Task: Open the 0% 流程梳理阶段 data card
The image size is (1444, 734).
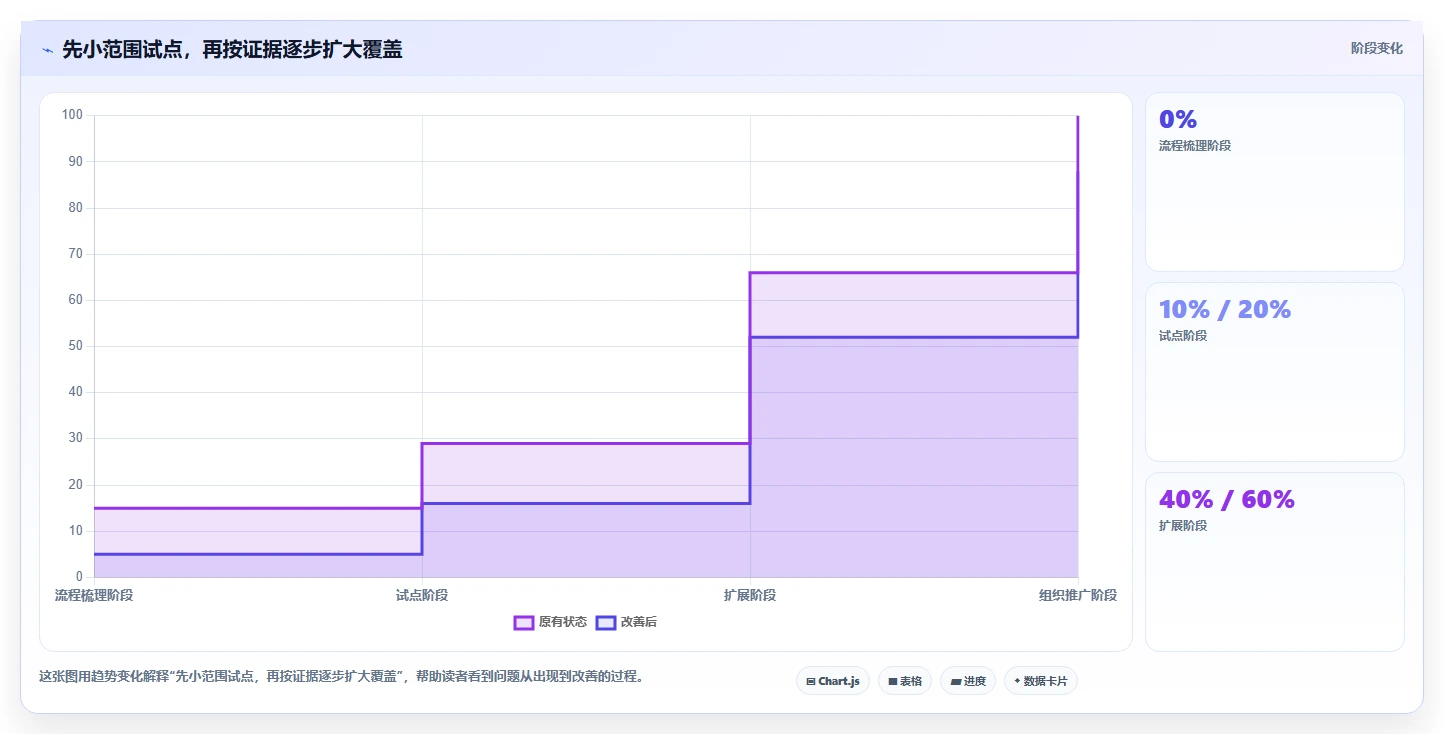Action: [1275, 182]
